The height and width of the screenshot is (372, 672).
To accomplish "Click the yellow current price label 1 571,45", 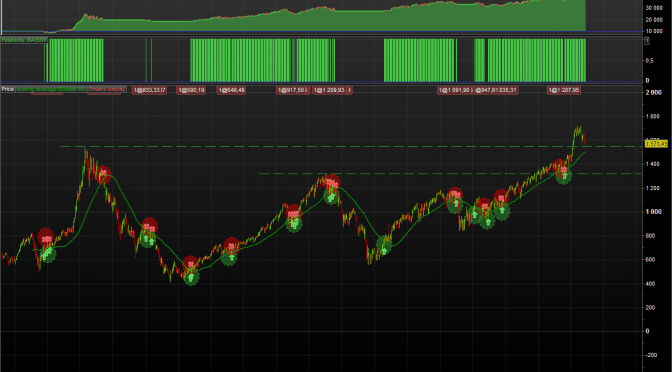I will click(656, 144).
